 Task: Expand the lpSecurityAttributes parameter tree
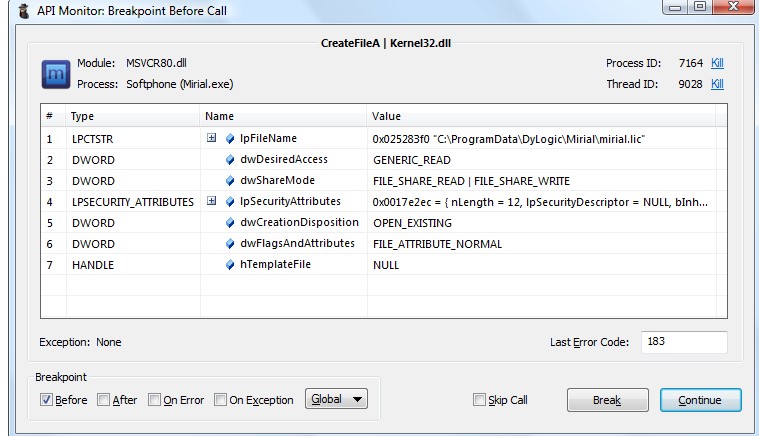[211, 201]
